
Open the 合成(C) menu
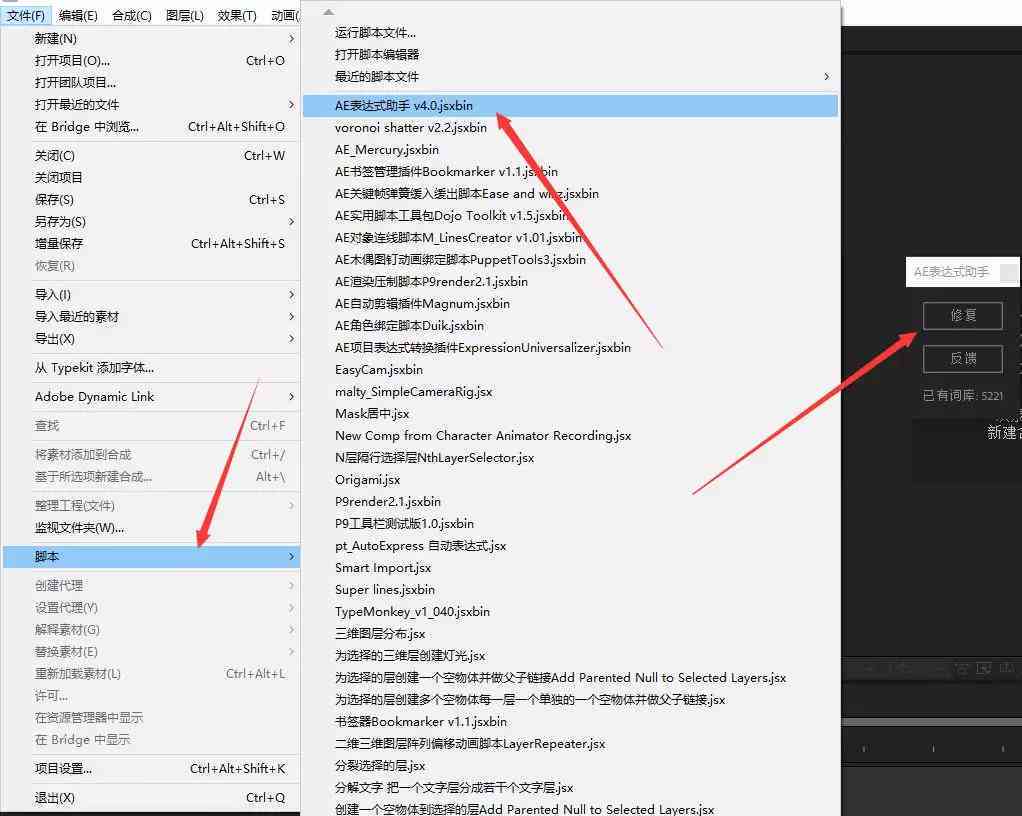(132, 16)
